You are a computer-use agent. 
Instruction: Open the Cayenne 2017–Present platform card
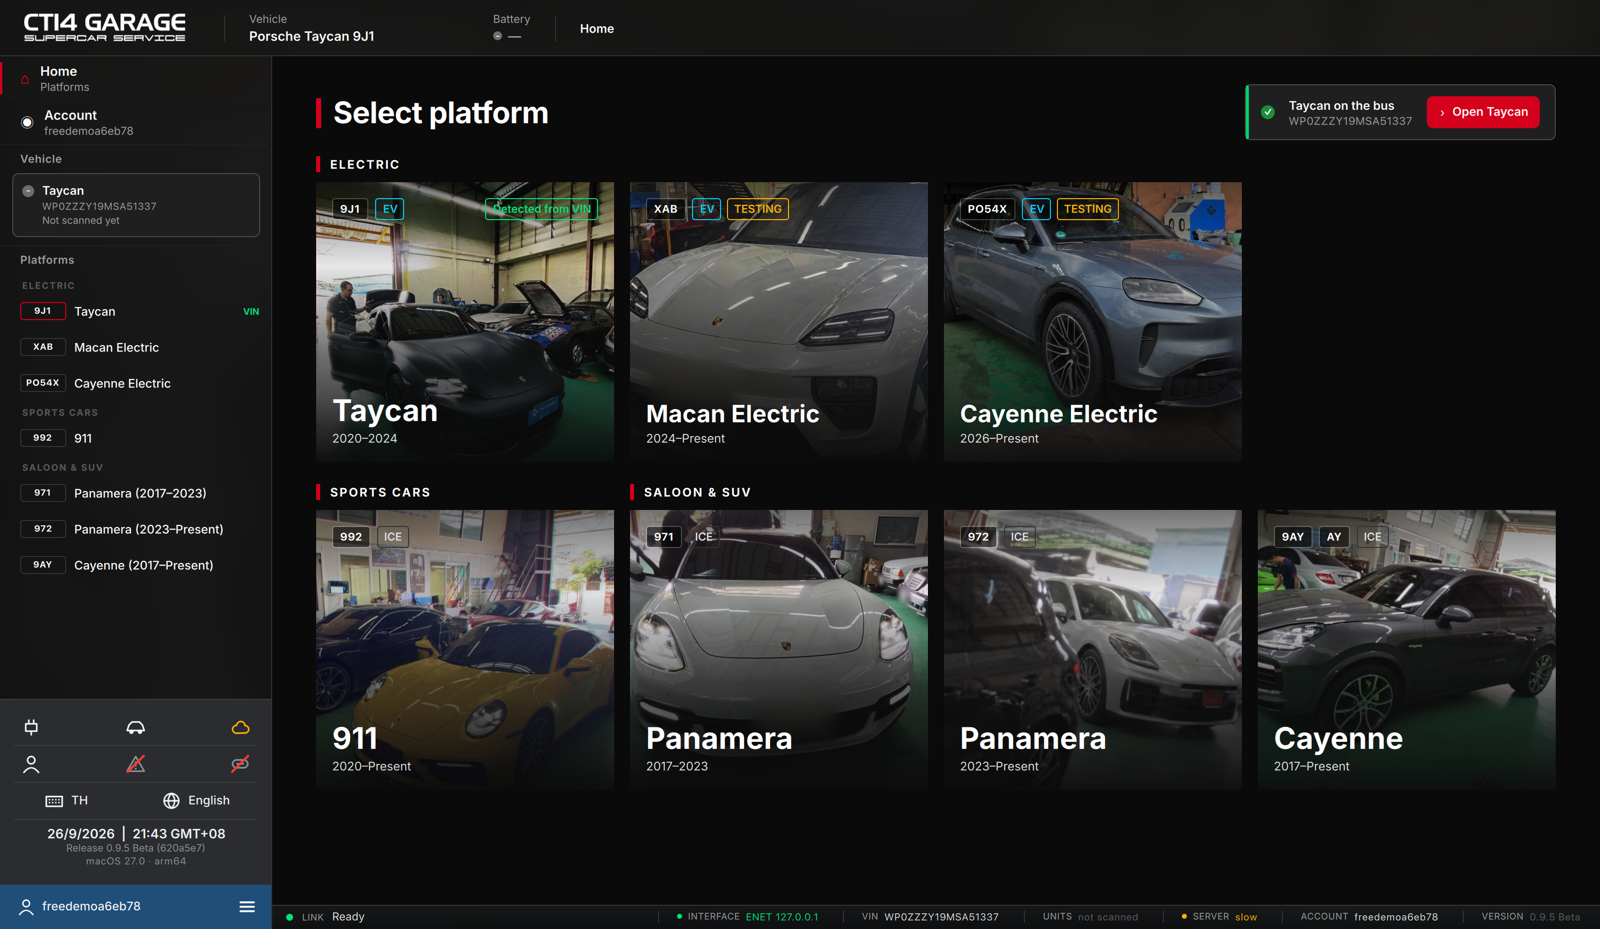[x=1407, y=650]
